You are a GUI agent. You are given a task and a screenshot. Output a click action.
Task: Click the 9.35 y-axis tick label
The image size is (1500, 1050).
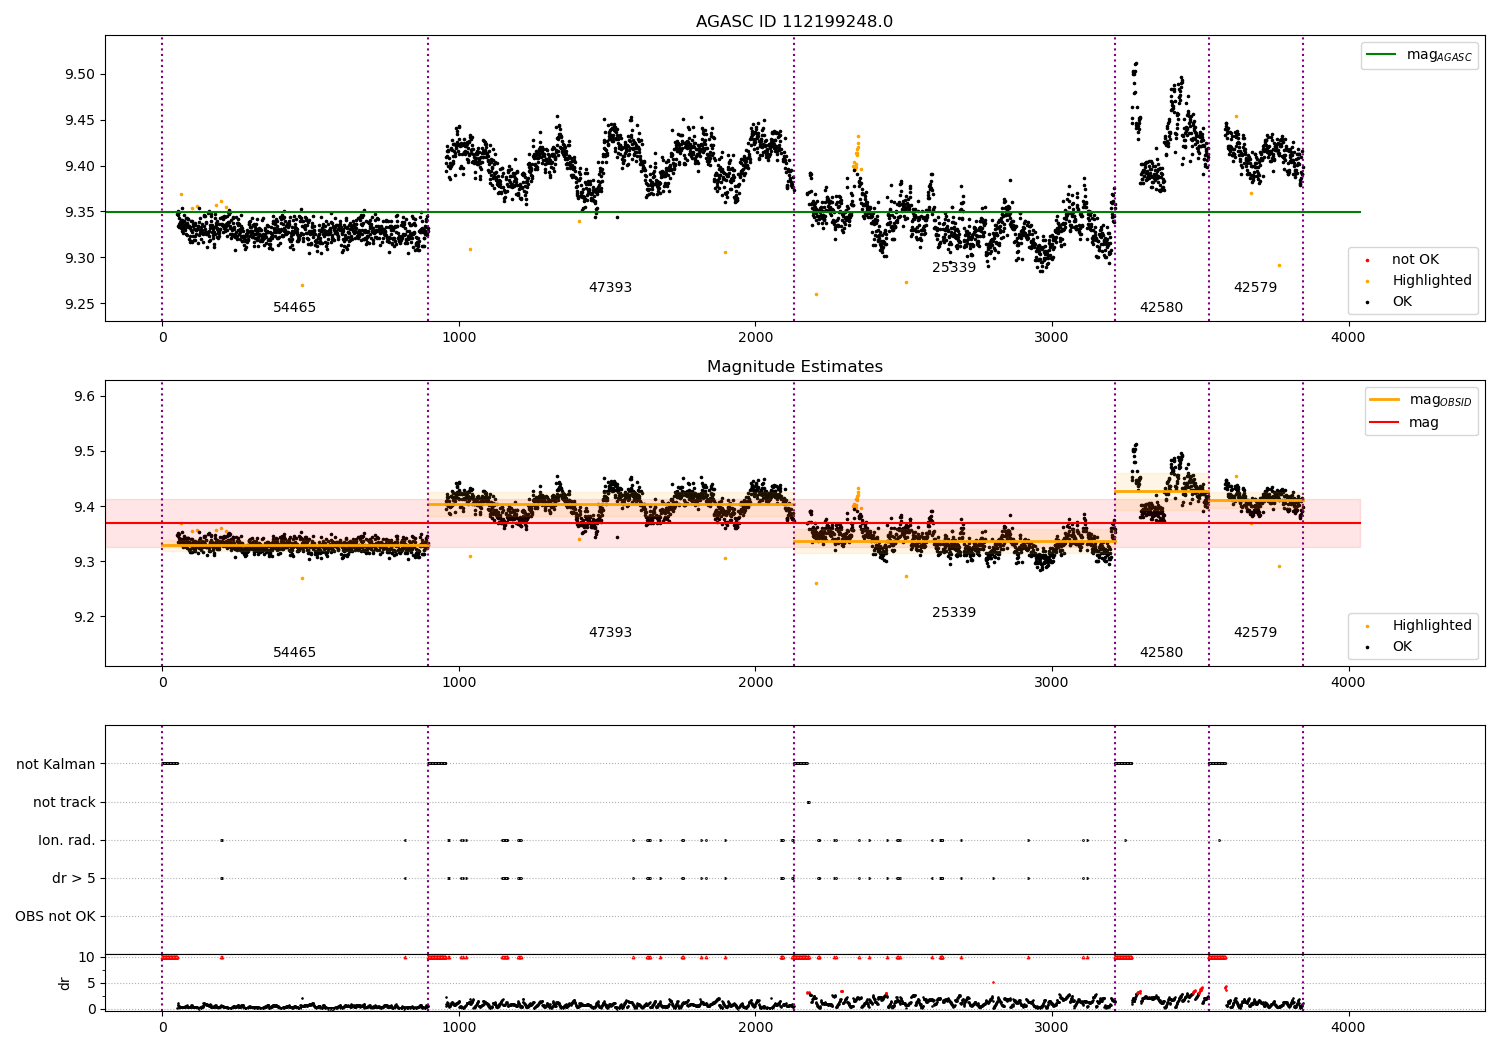(x=79, y=213)
